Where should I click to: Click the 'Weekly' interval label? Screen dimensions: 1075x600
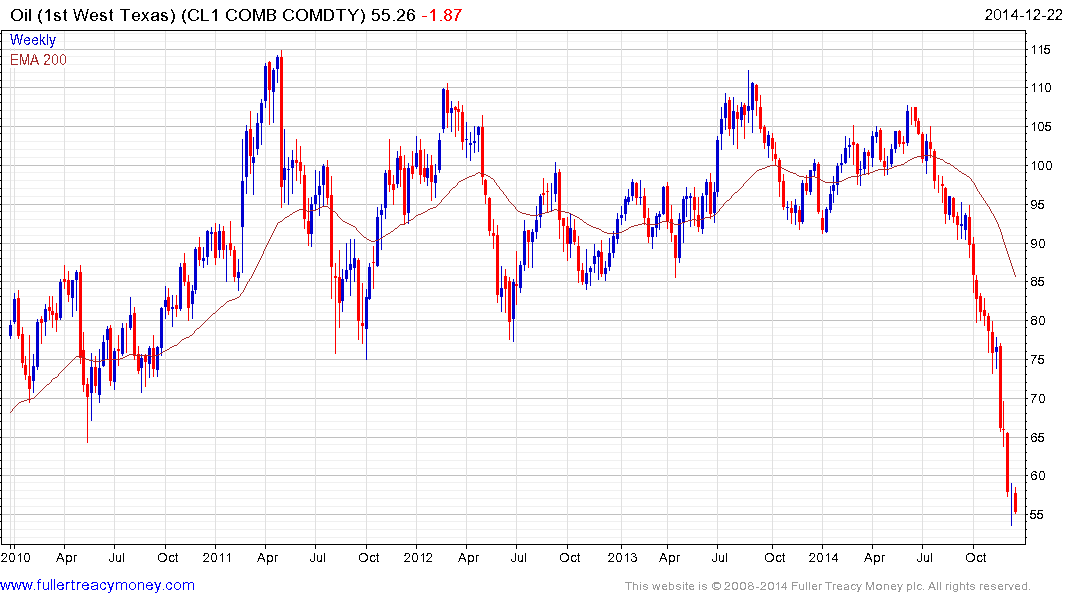click(32, 40)
